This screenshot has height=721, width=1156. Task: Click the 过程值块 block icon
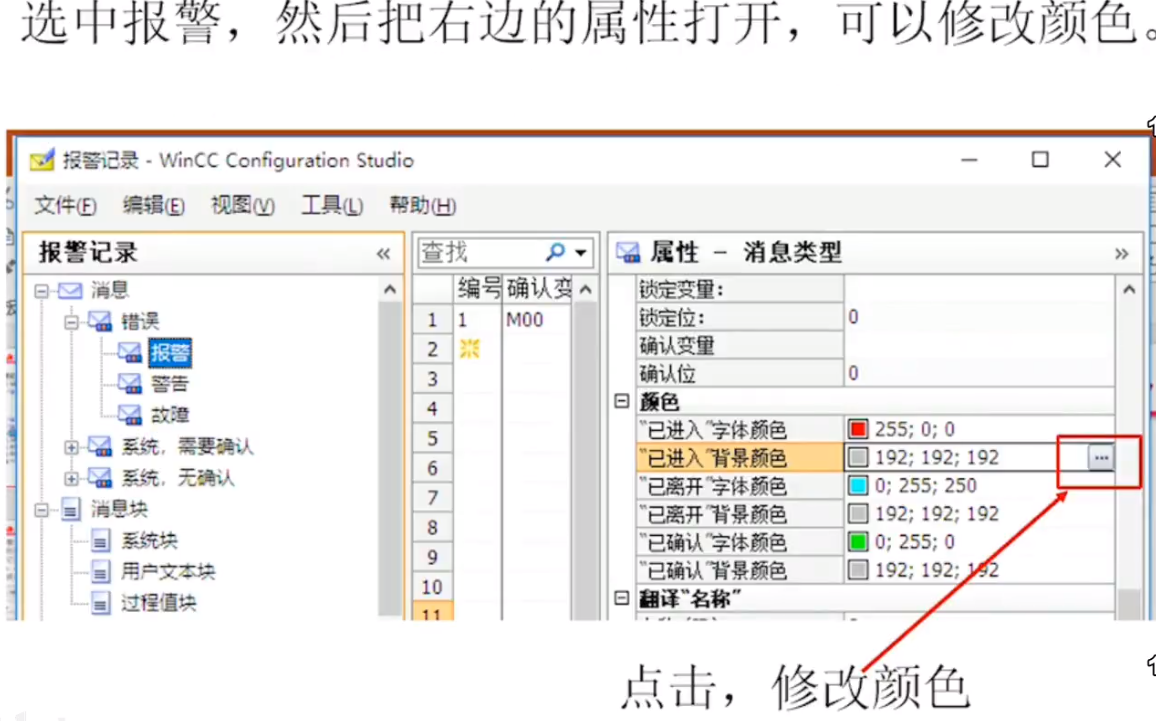click(x=100, y=603)
